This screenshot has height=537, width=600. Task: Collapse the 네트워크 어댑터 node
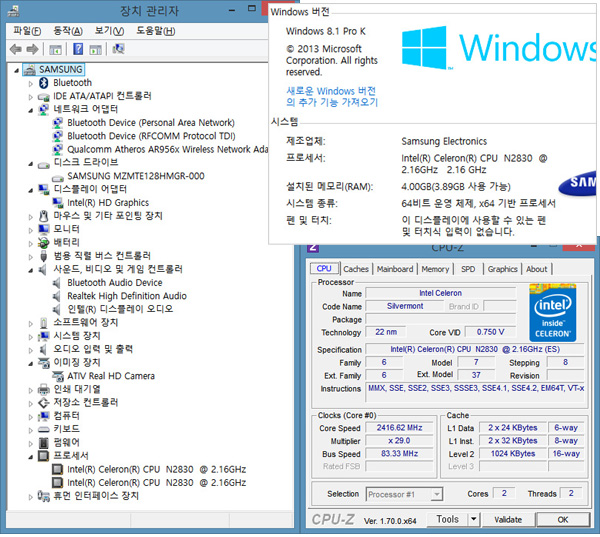[x=31, y=110]
